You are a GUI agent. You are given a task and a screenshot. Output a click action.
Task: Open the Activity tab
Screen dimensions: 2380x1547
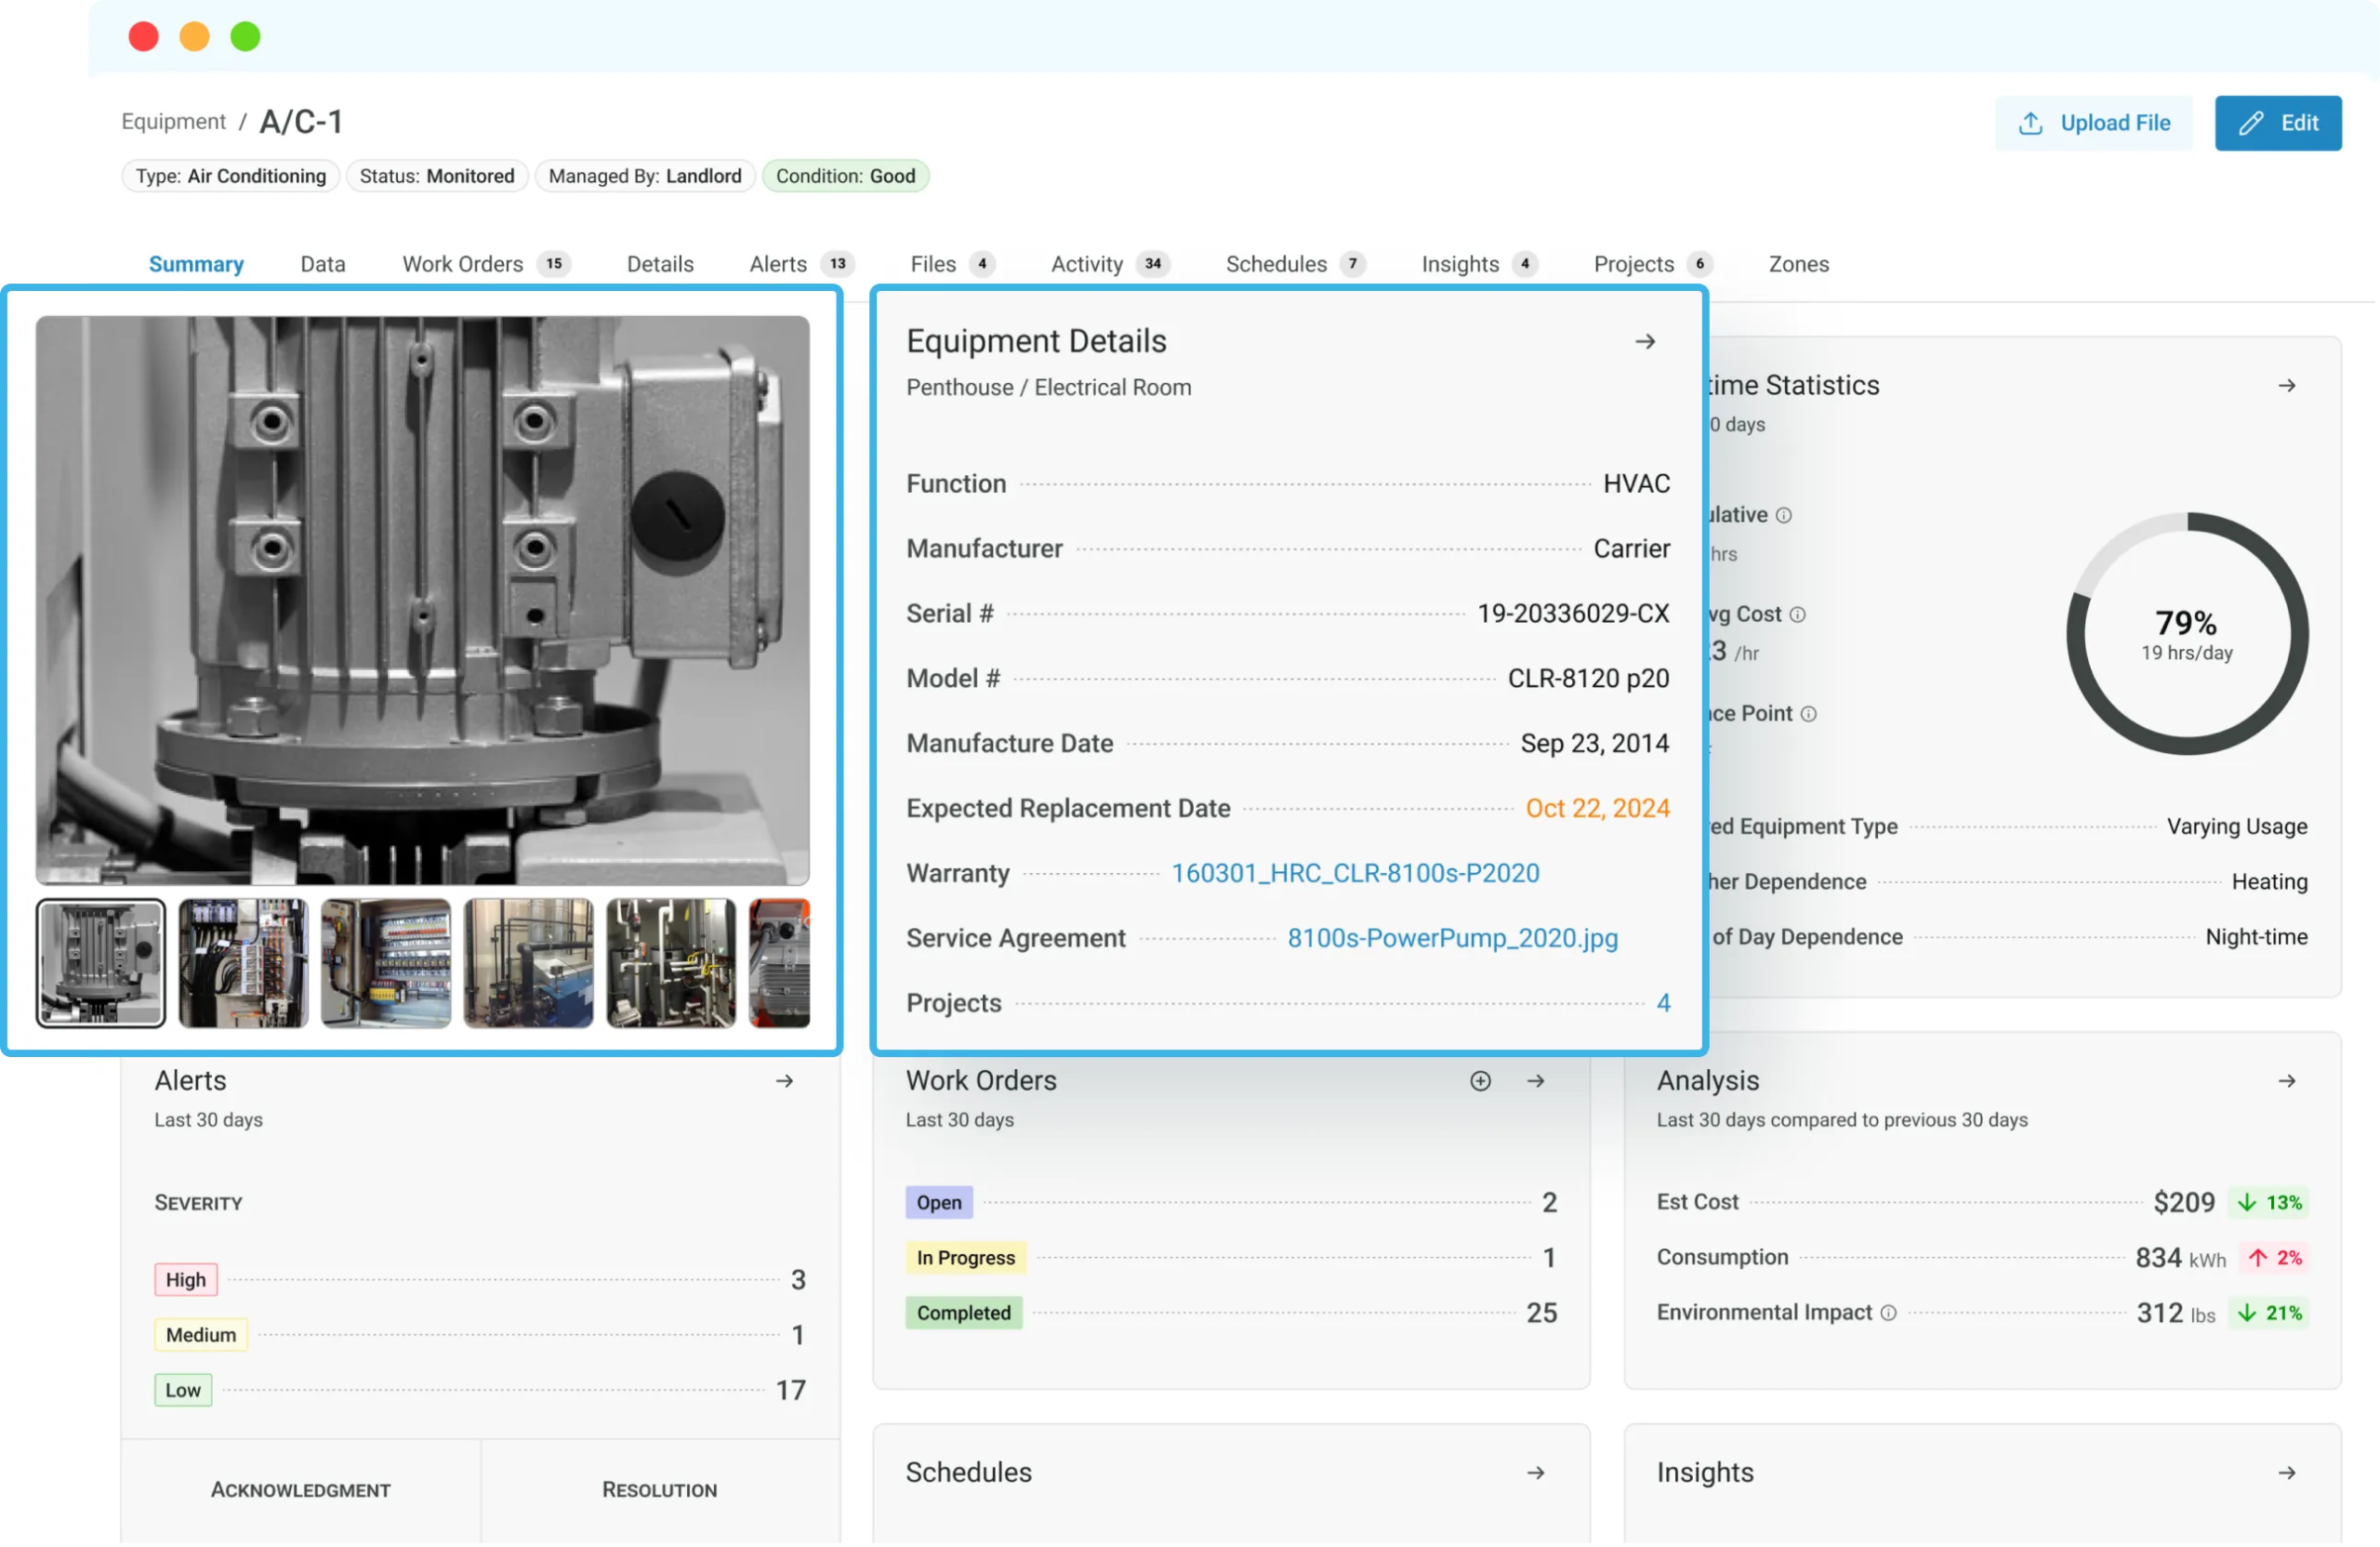pyautogui.click(x=1087, y=264)
